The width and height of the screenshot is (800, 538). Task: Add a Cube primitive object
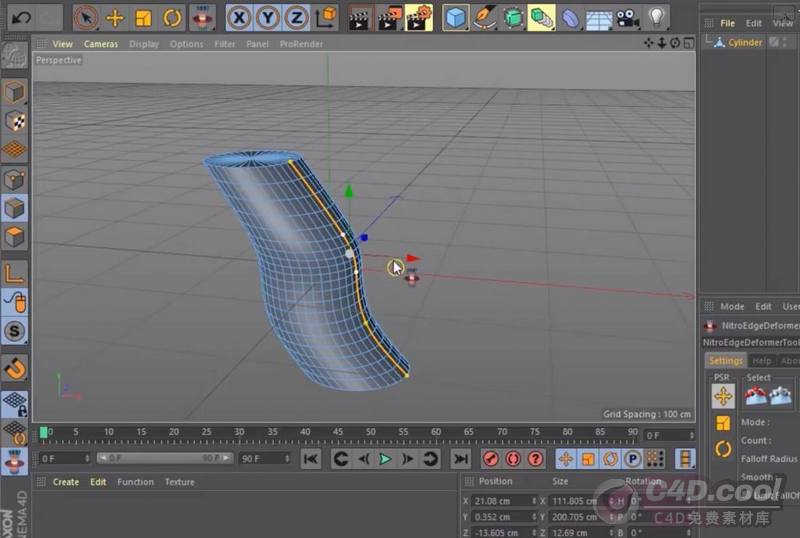click(x=455, y=18)
